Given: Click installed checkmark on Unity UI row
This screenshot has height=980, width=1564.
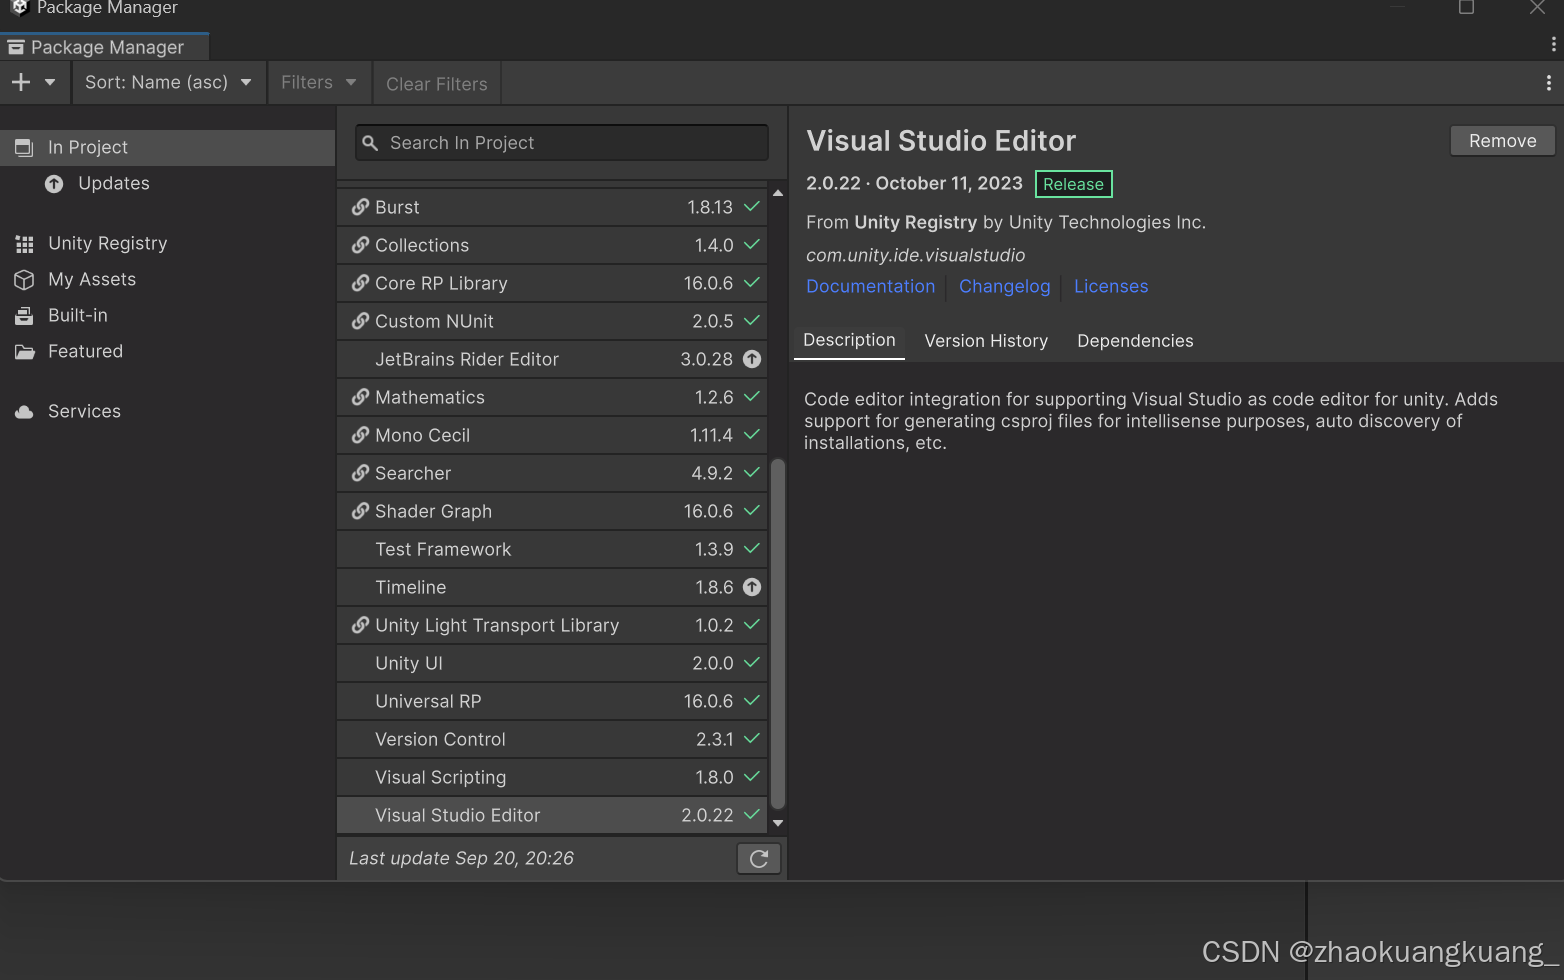Looking at the screenshot, I should point(752,662).
